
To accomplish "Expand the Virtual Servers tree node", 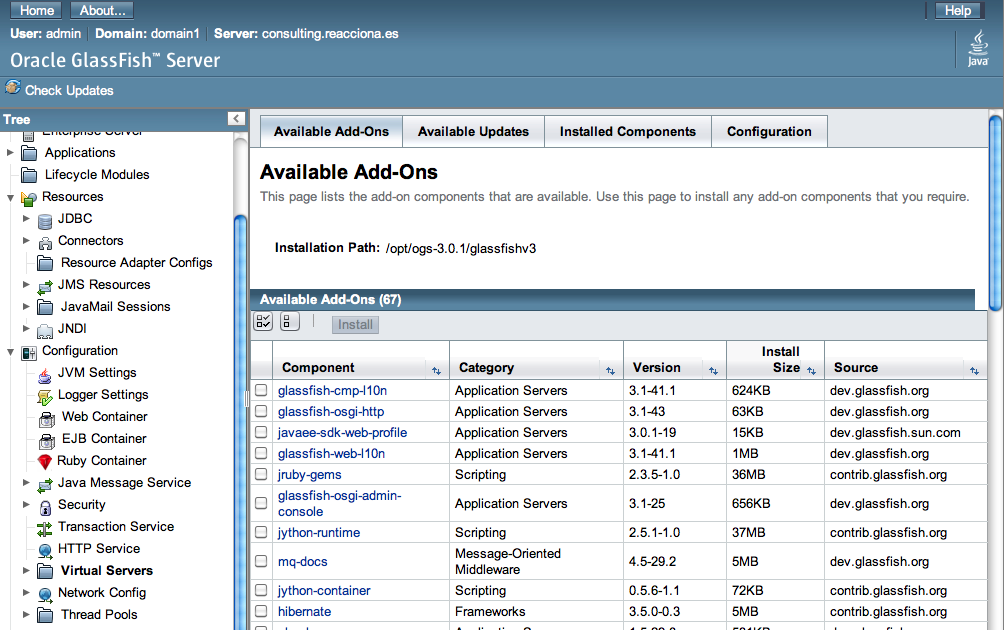I will coord(26,570).
